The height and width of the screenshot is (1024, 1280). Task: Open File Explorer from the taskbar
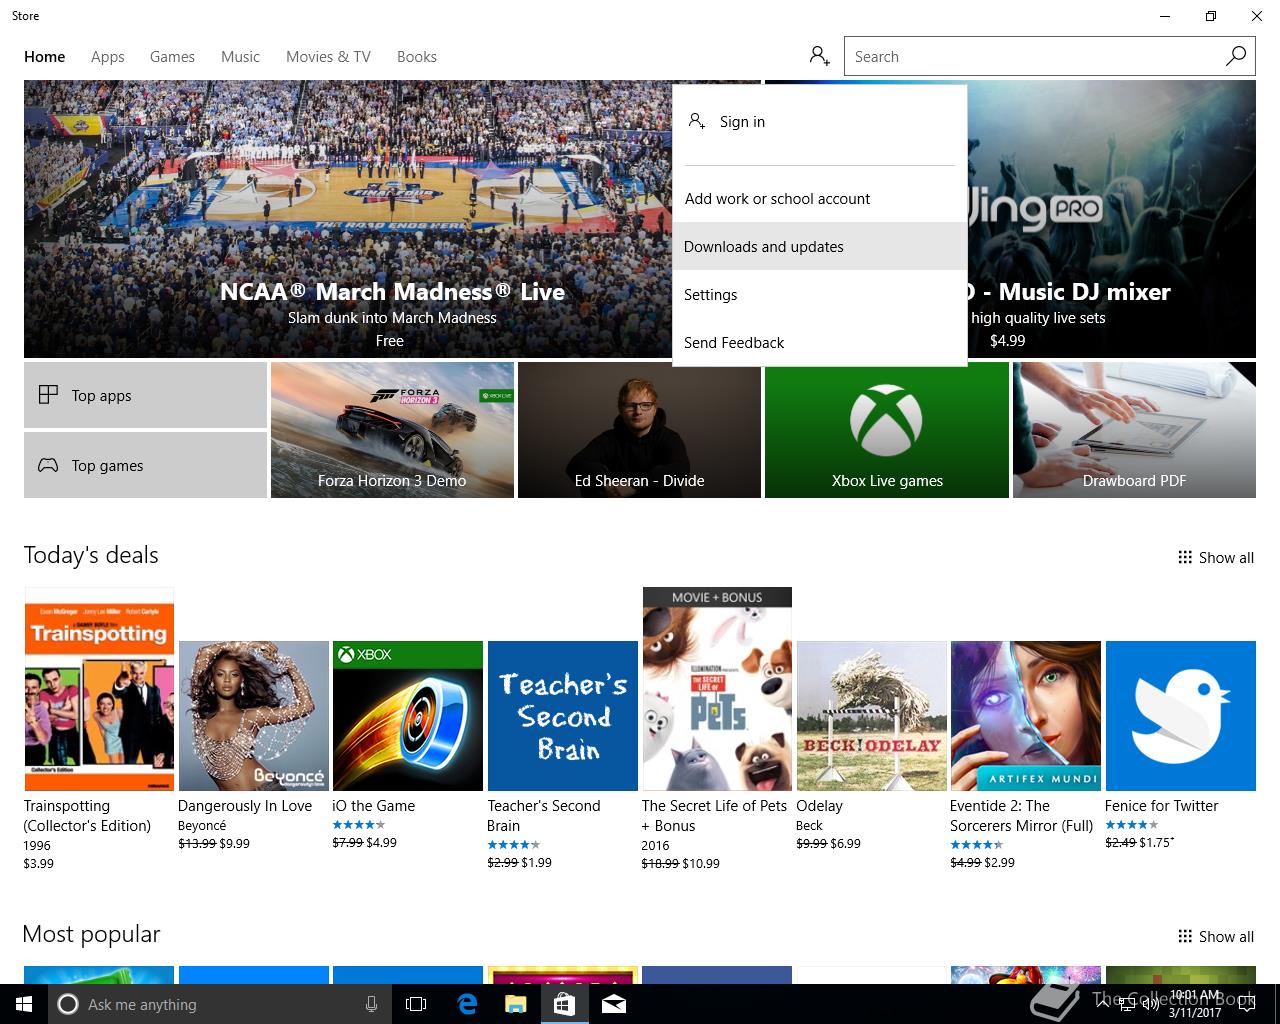pos(515,1004)
